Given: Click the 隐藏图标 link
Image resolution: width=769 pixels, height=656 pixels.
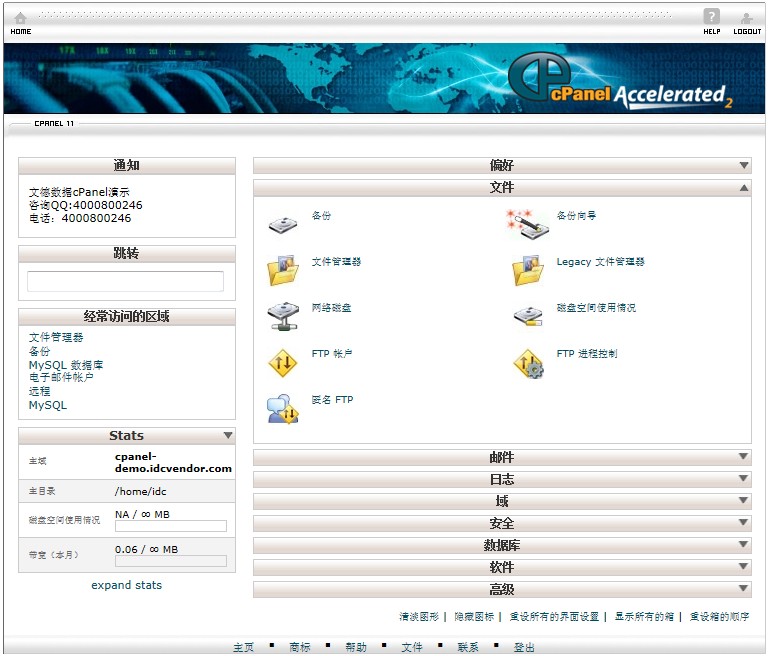Looking at the screenshot, I should click(474, 616).
